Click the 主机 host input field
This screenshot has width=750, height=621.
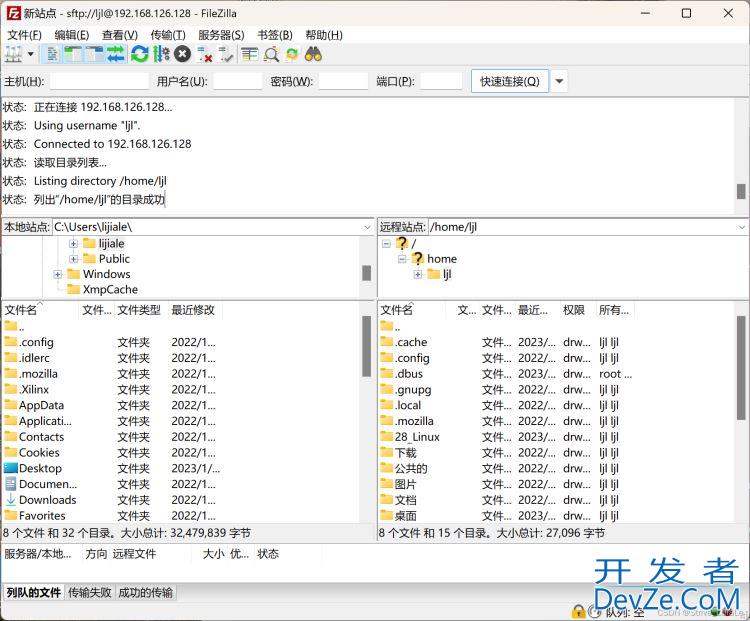tap(99, 81)
